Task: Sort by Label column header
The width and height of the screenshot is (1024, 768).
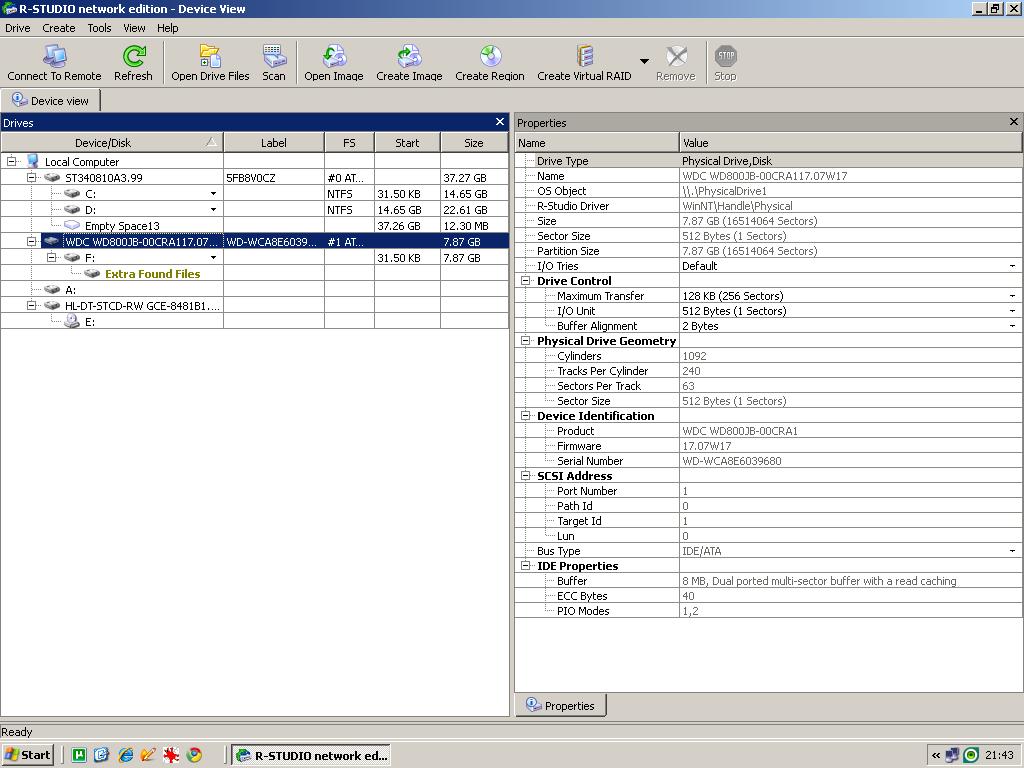Action: [x=274, y=142]
